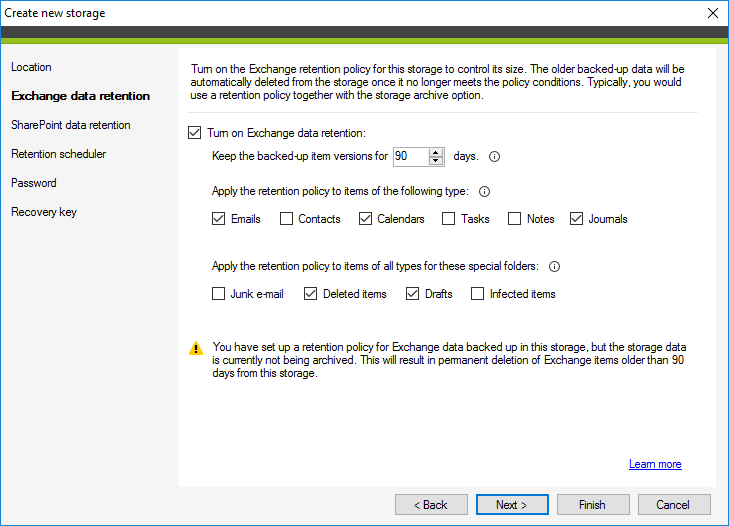Open the Location step

[31, 67]
